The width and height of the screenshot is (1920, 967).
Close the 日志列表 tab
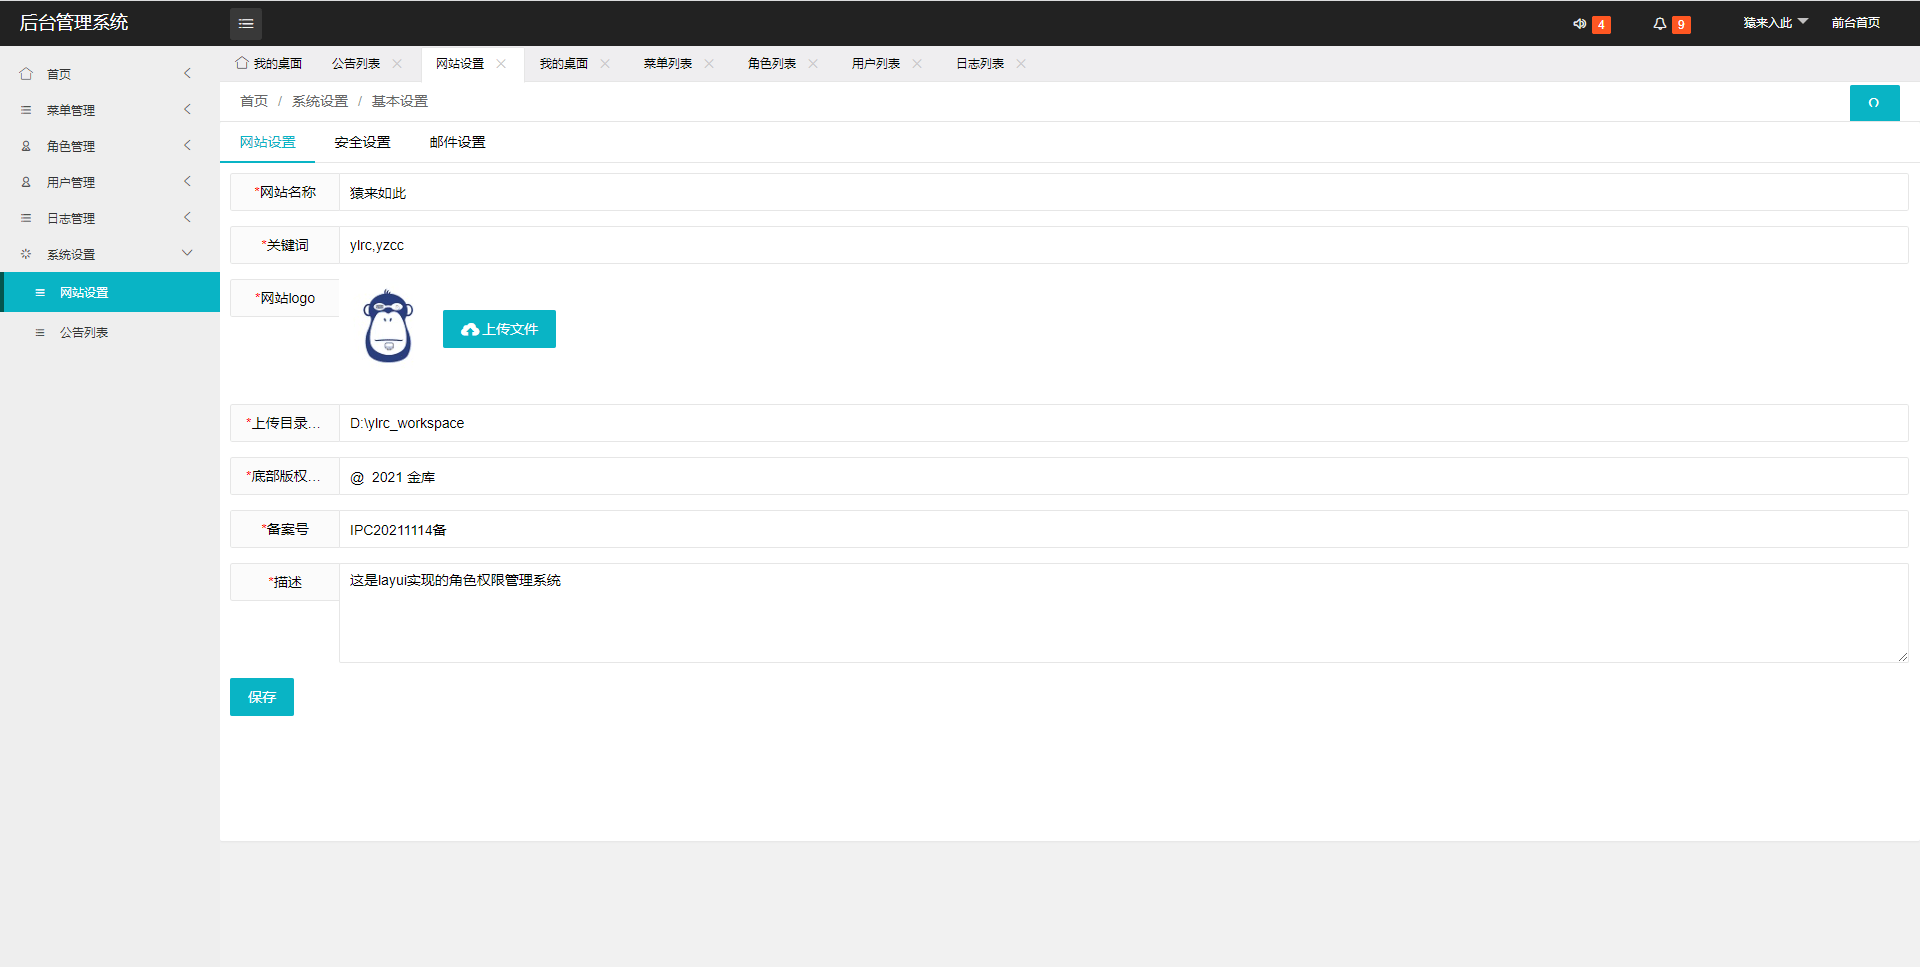(x=1021, y=64)
